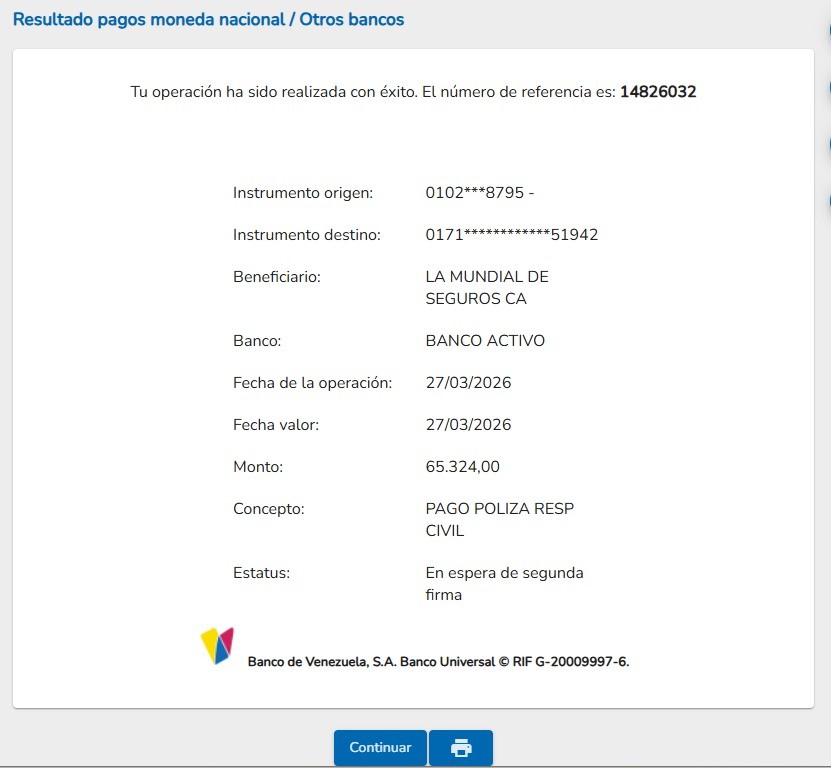Click the Banco de Venezuela logo
831x768 pixels.
[217, 646]
